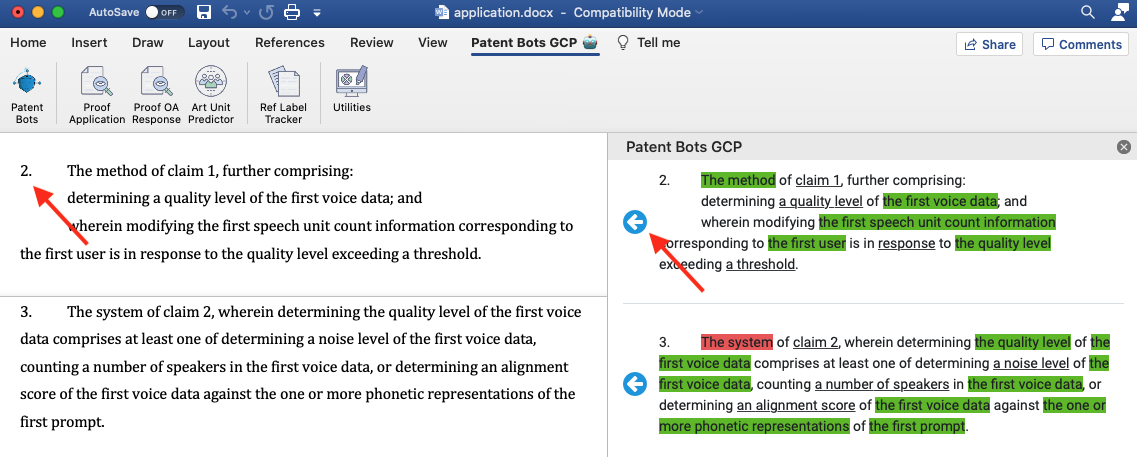The width and height of the screenshot is (1137, 457).
Task: Open Ref Label Tracker
Action: point(284,96)
